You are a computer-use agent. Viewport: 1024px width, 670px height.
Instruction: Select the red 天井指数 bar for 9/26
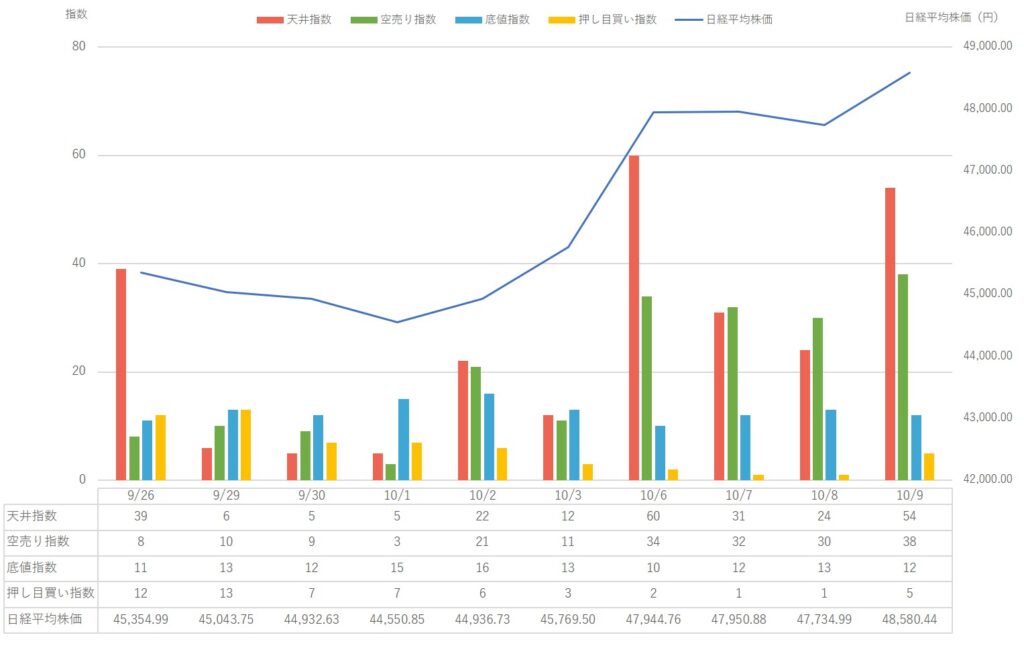click(x=121, y=374)
